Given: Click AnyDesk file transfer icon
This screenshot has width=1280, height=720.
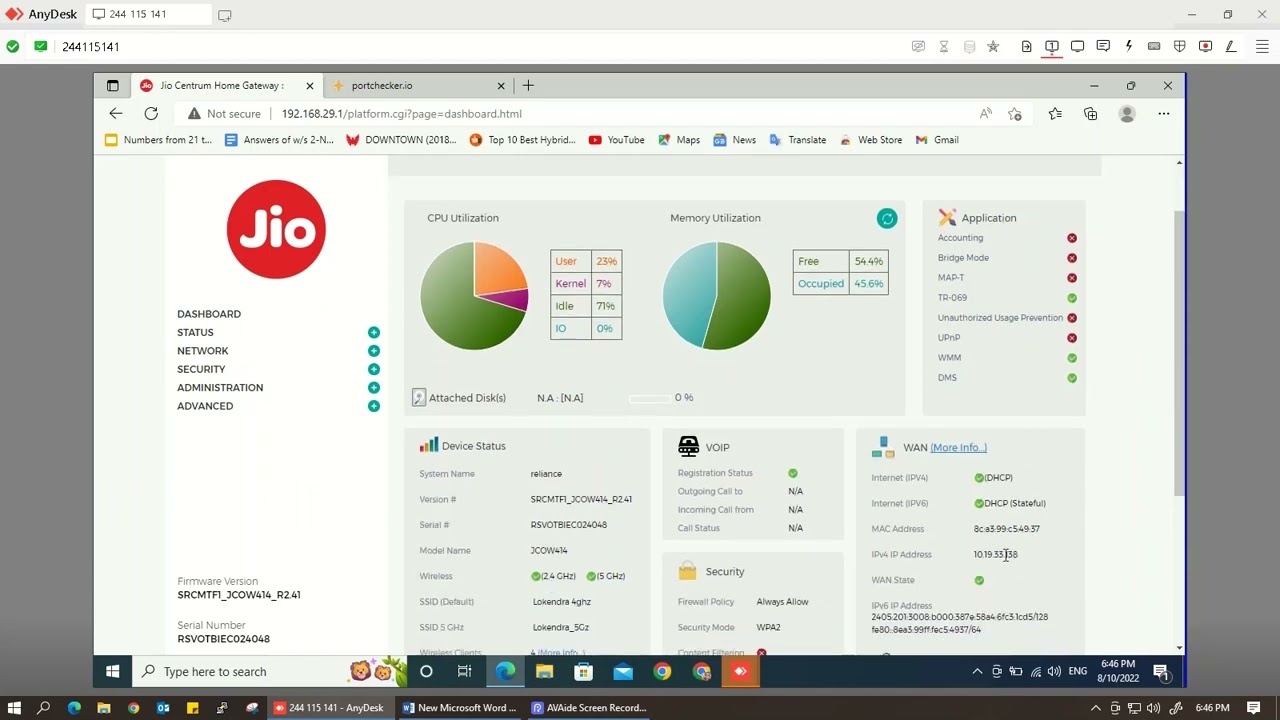Looking at the screenshot, I should pyautogui.click(x=1026, y=46).
